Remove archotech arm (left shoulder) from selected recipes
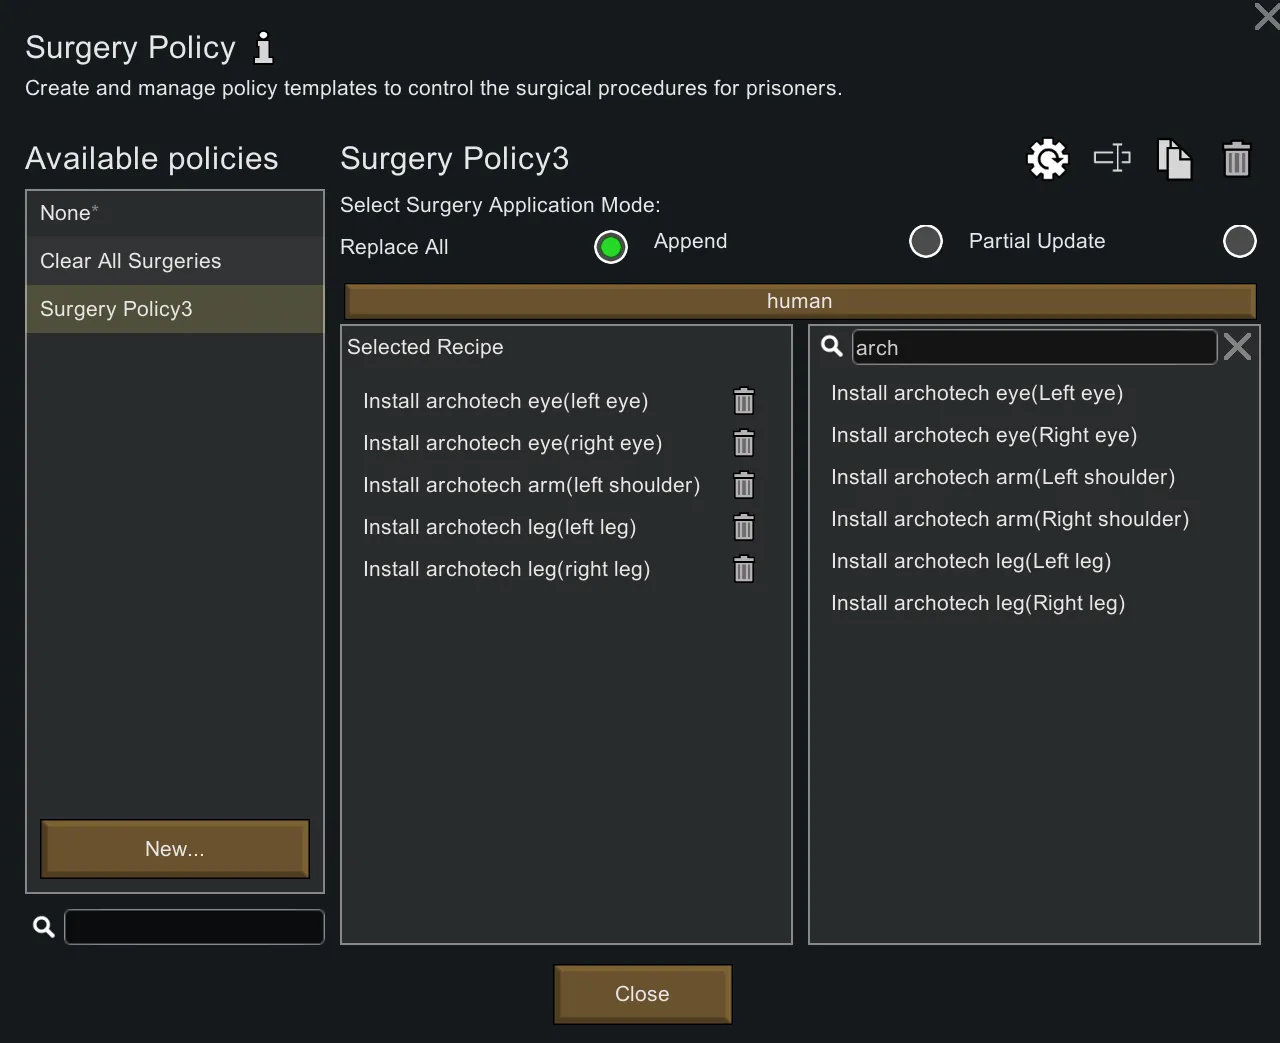The width and height of the screenshot is (1280, 1043). (x=744, y=485)
